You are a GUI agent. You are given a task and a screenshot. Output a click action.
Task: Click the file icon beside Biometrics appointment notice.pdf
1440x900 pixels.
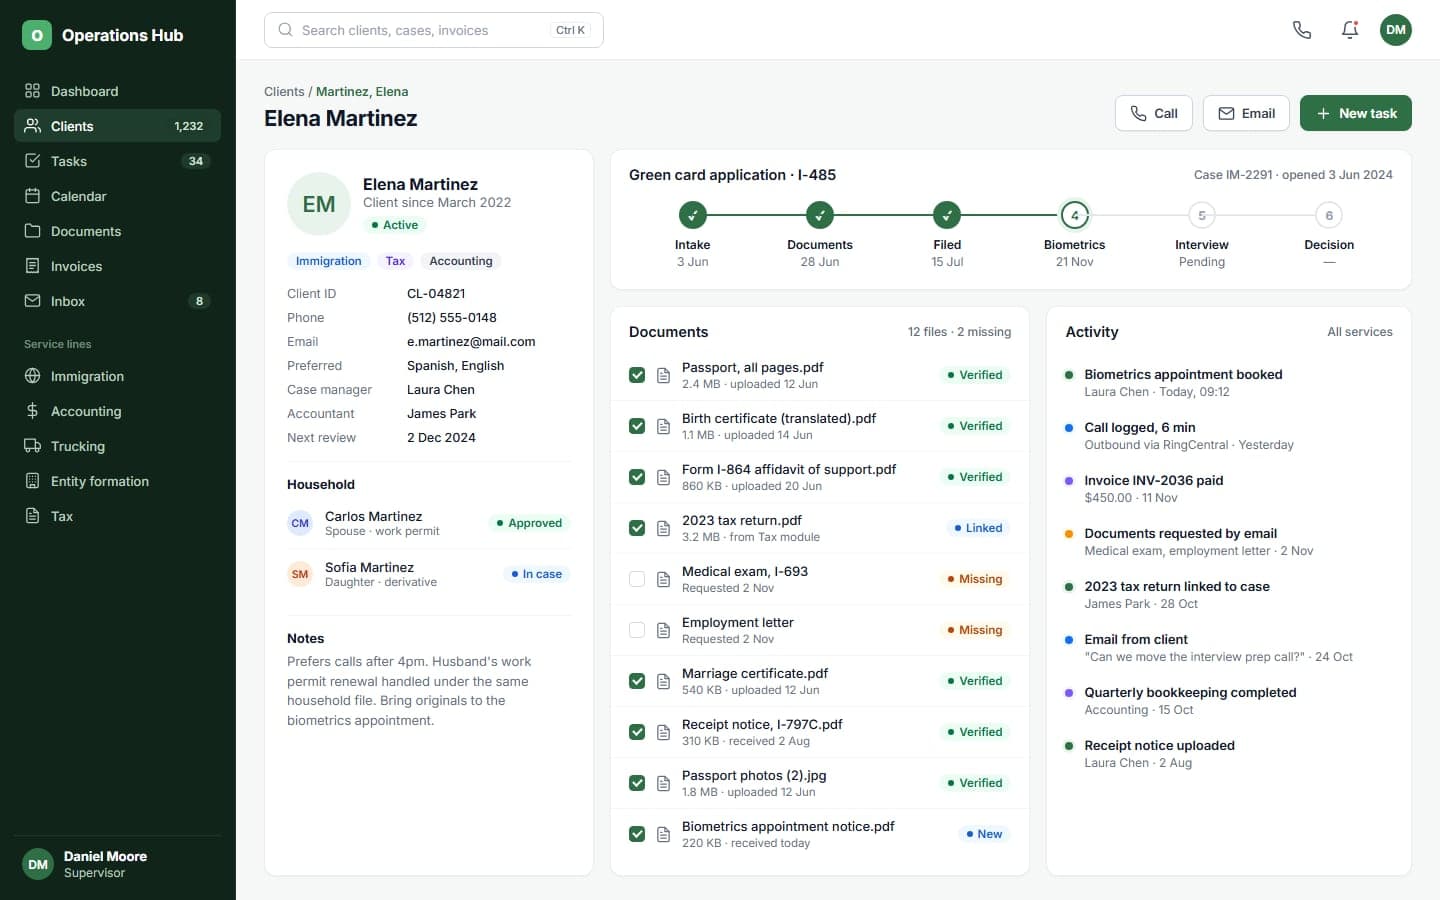[663, 834]
